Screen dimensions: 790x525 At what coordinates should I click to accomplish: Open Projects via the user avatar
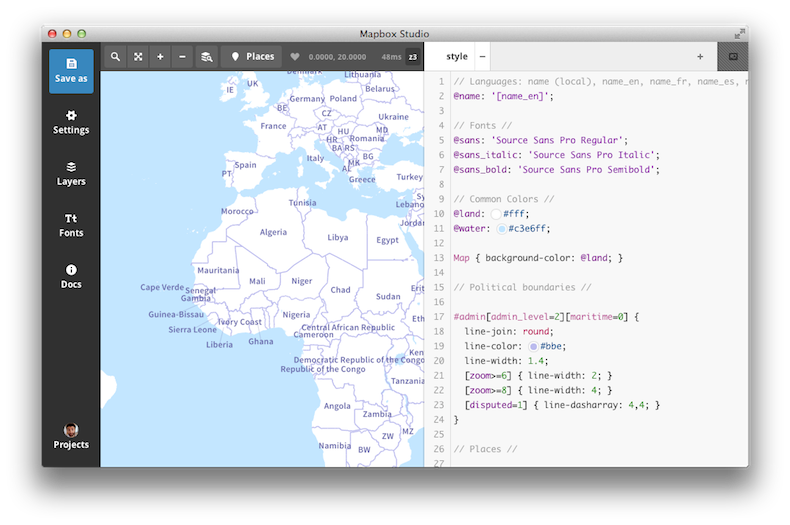(71, 436)
